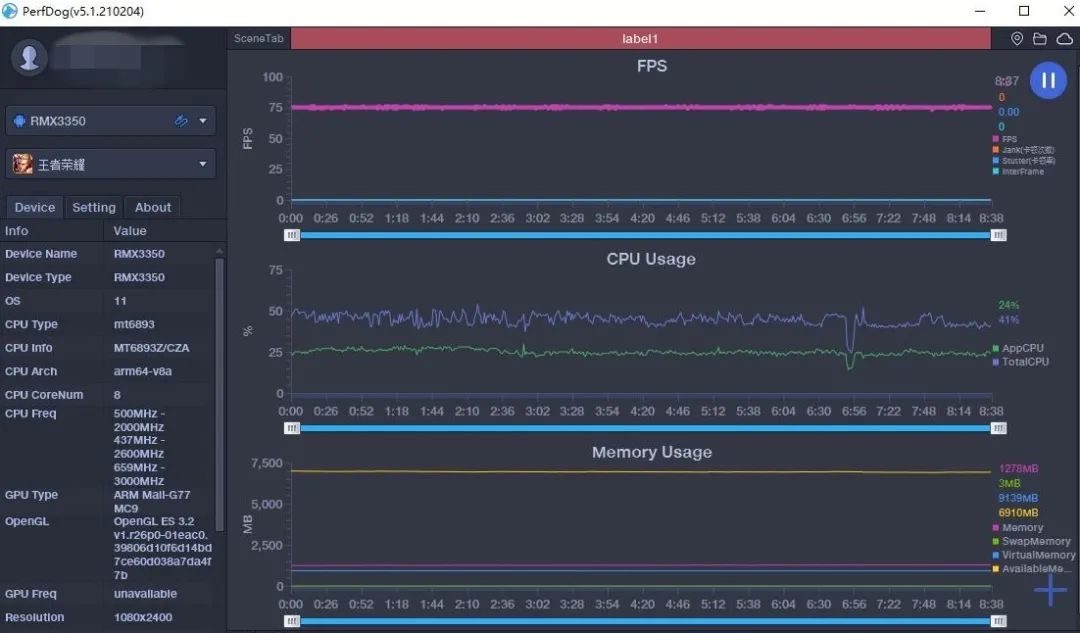
Task: Pause recording with the blue pause button
Action: pyautogui.click(x=1048, y=80)
